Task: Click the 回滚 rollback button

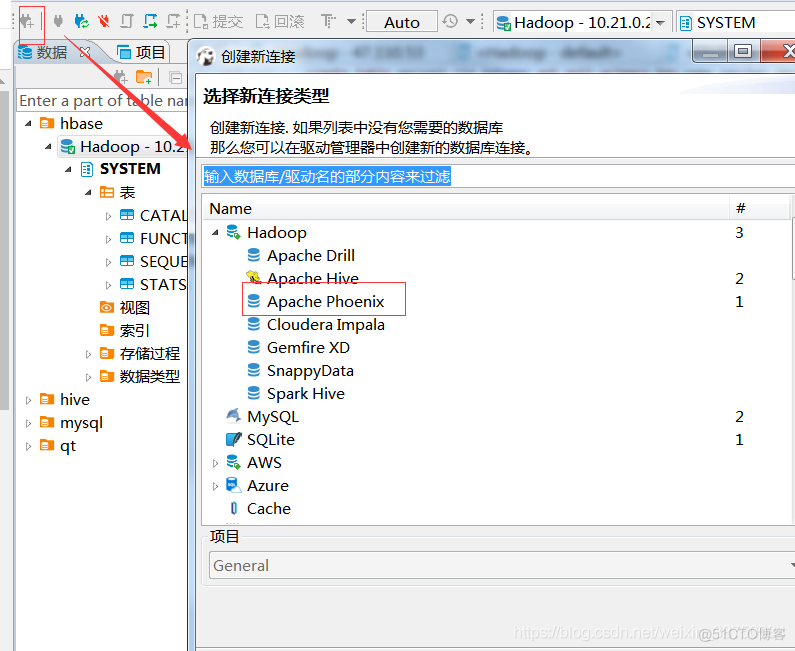Action: [280, 22]
